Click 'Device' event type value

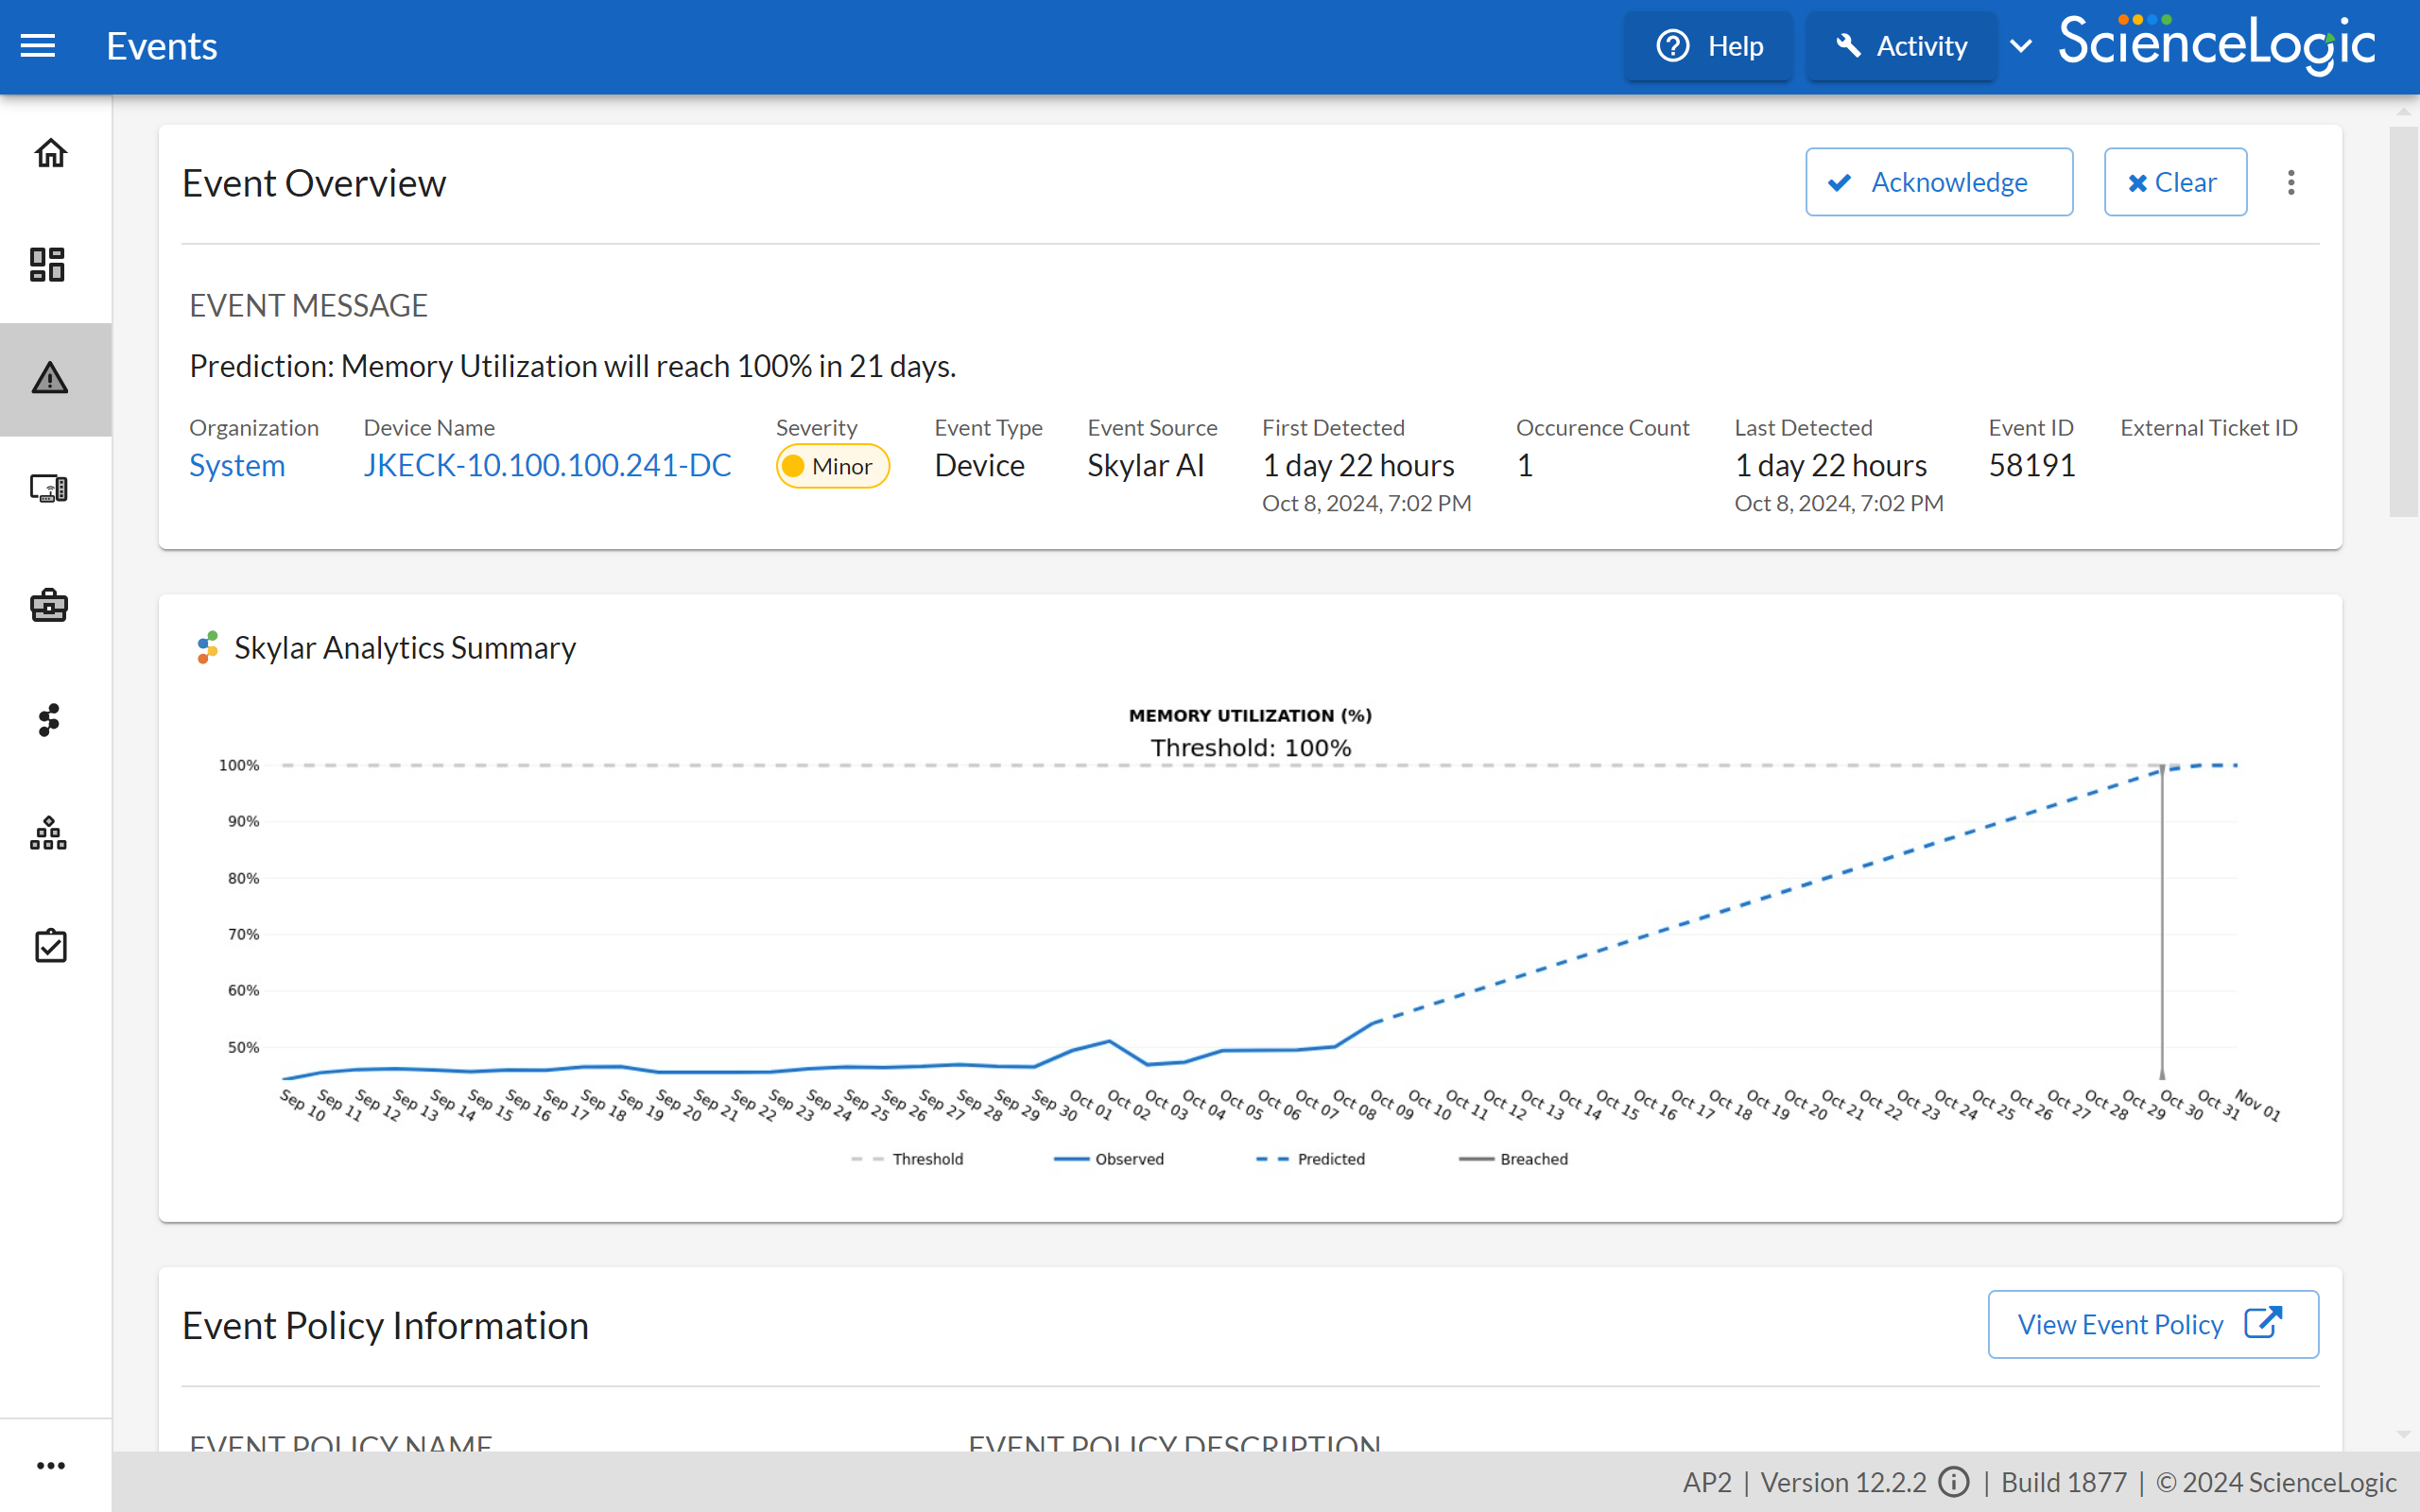coord(979,465)
